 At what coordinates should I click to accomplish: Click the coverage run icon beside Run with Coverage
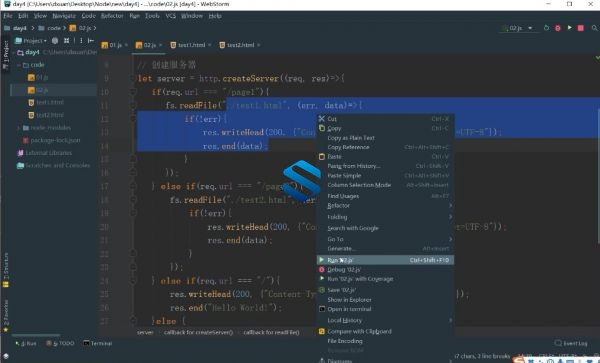point(322,278)
